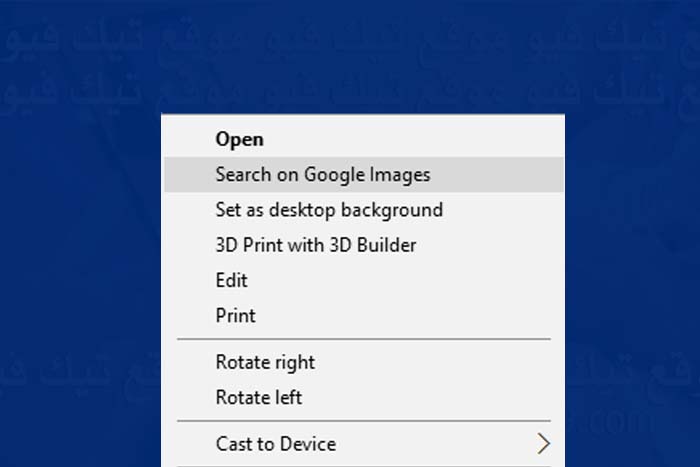
Task: Choose Print from the context menu
Action: (x=364, y=316)
